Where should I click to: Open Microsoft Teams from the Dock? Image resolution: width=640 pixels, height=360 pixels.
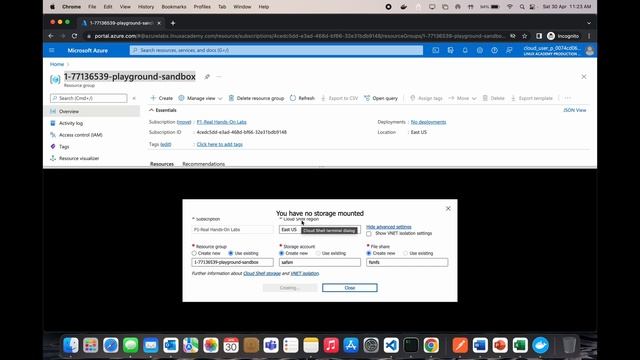[x=271, y=345]
